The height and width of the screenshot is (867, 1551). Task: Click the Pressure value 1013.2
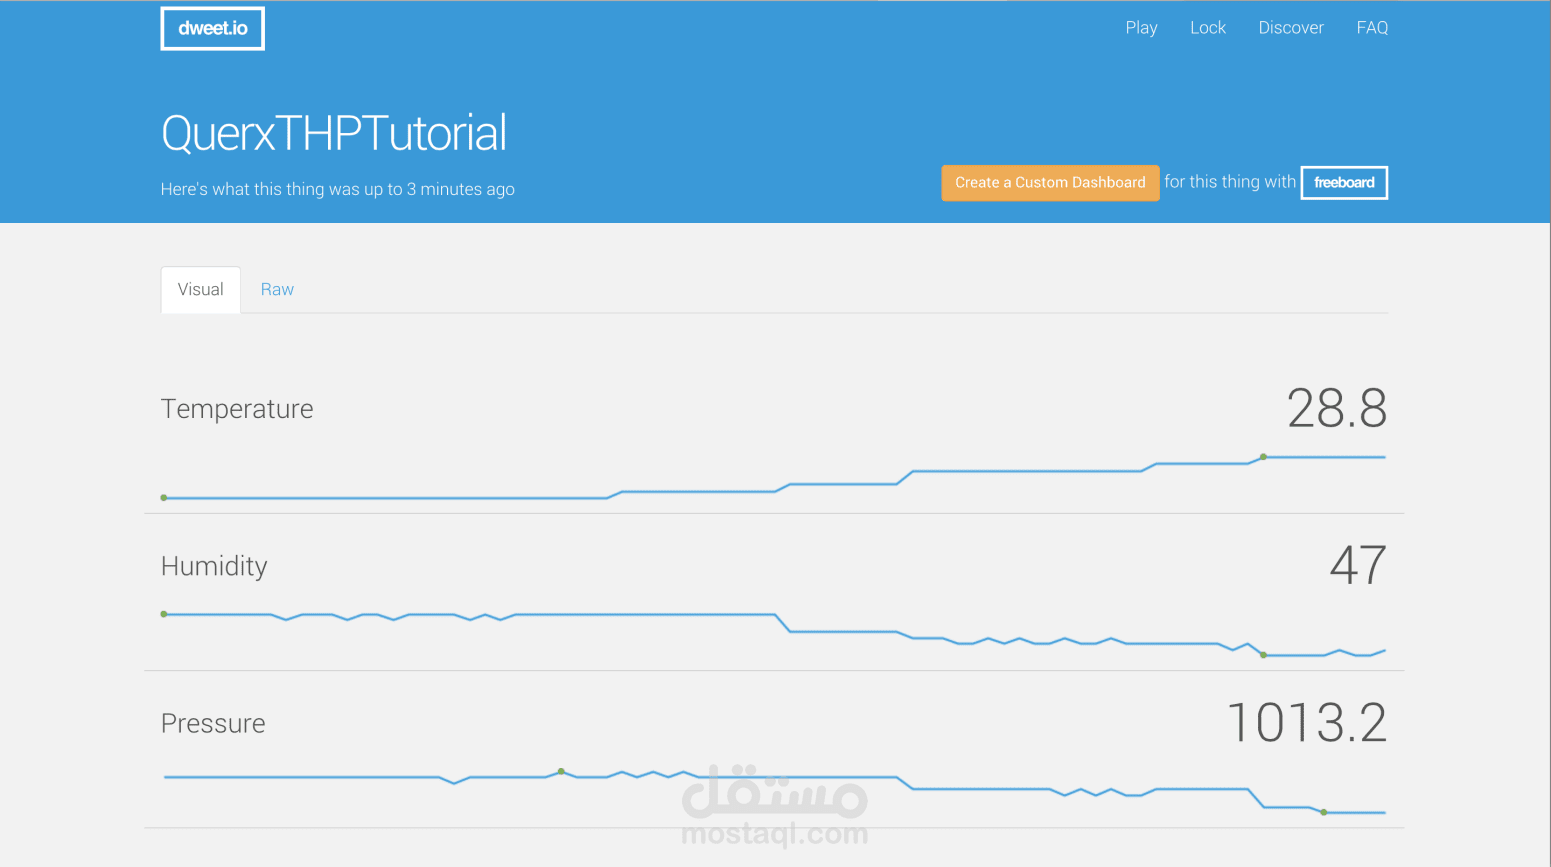pos(1308,722)
